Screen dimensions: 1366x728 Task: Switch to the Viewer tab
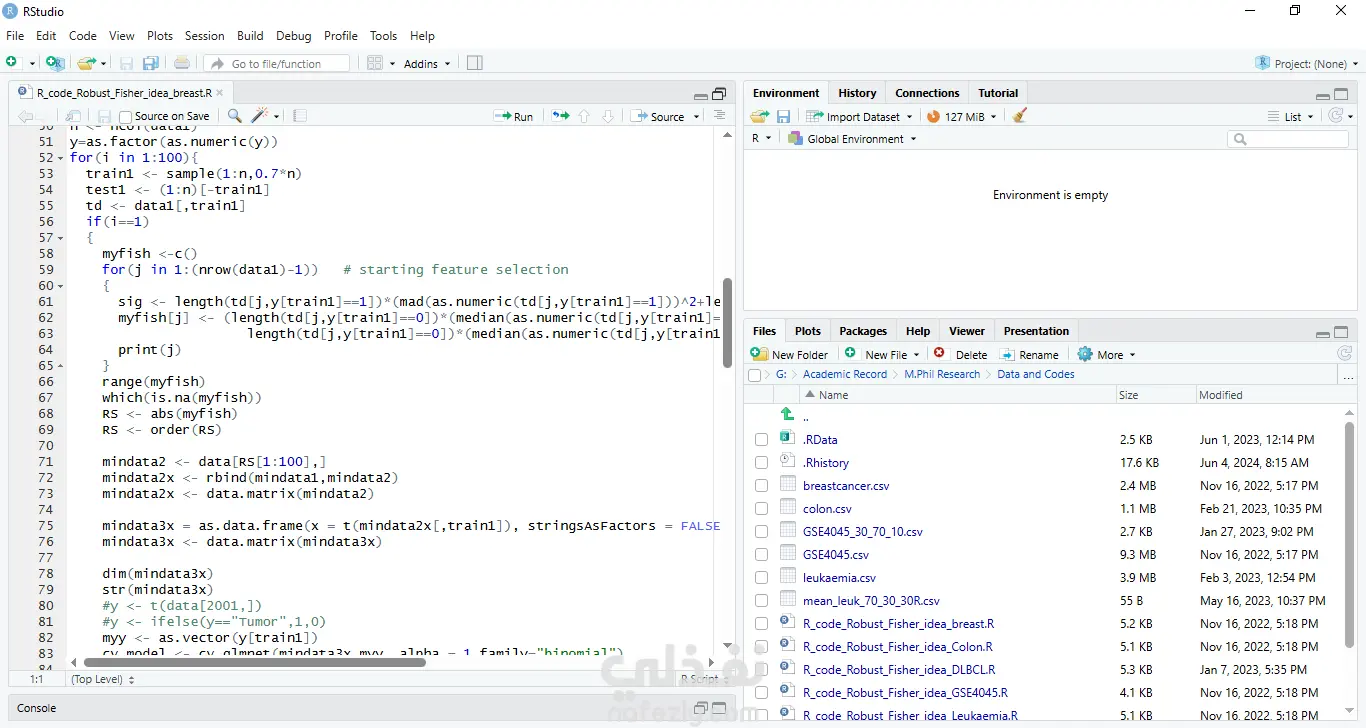point(966,331)
